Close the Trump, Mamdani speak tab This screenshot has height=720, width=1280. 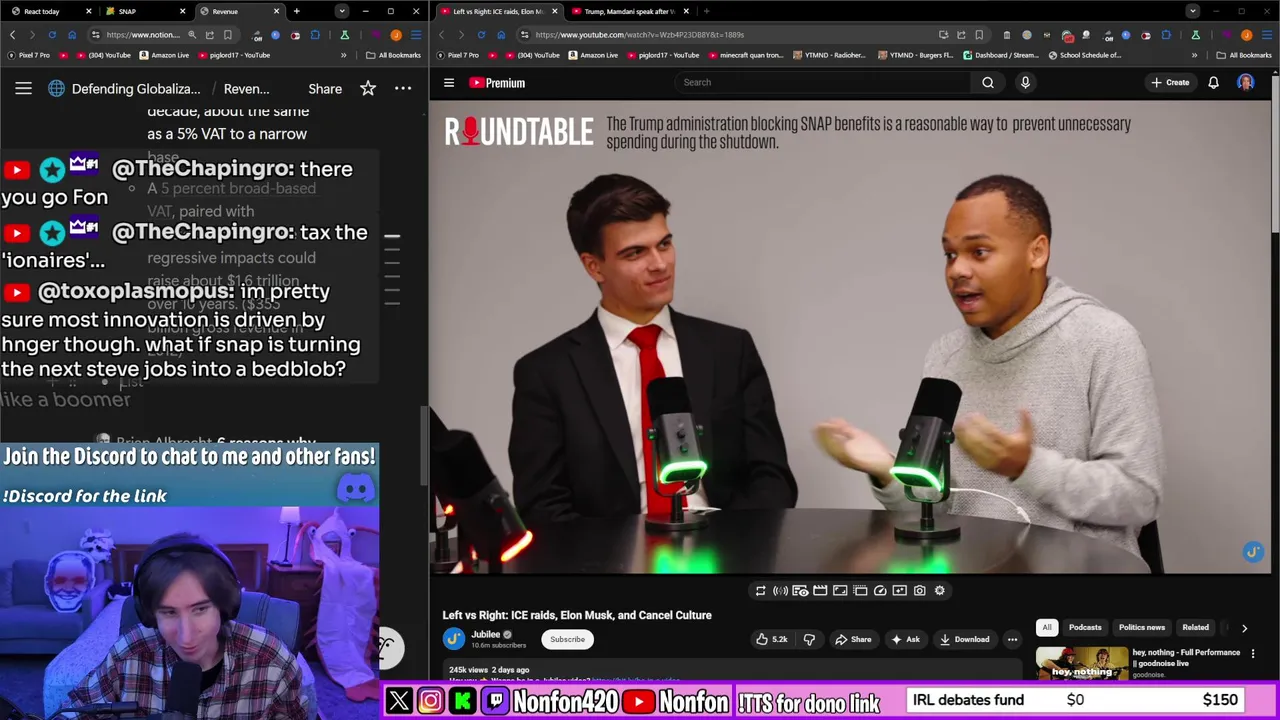point(686,11)
